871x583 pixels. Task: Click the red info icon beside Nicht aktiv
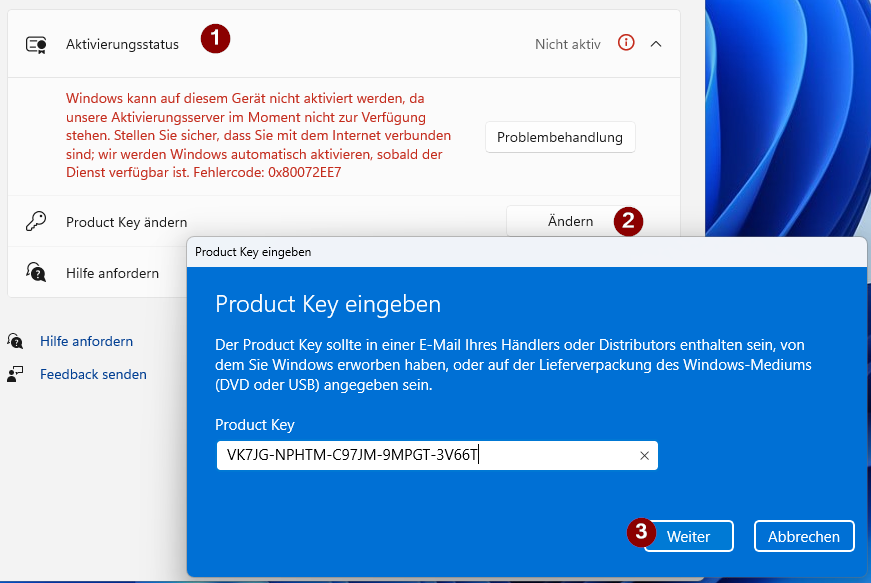[626, 43]
